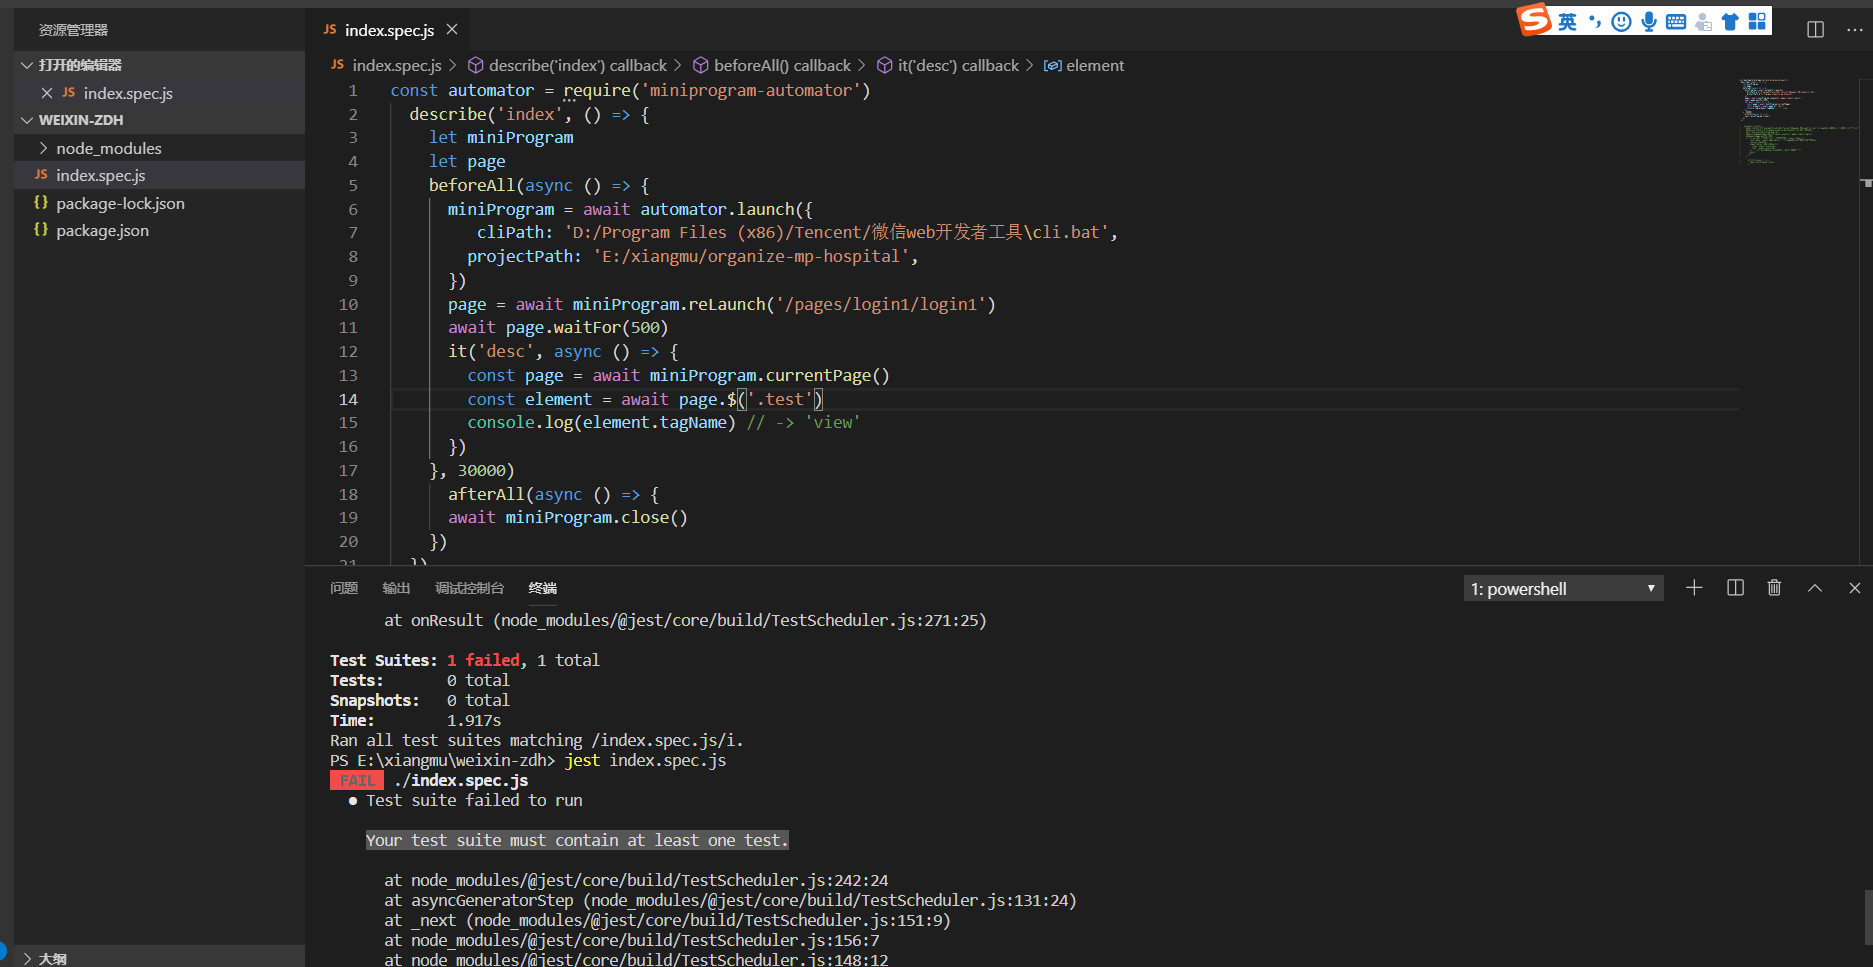Toggle Sogou Chinese/English input mode

[x=1567, y=22]
